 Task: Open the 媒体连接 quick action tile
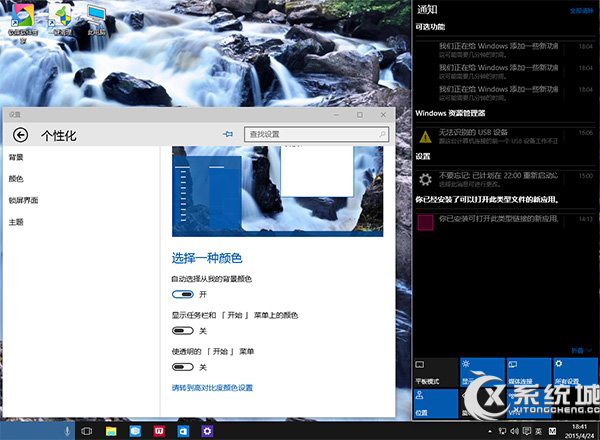point(529,372)
